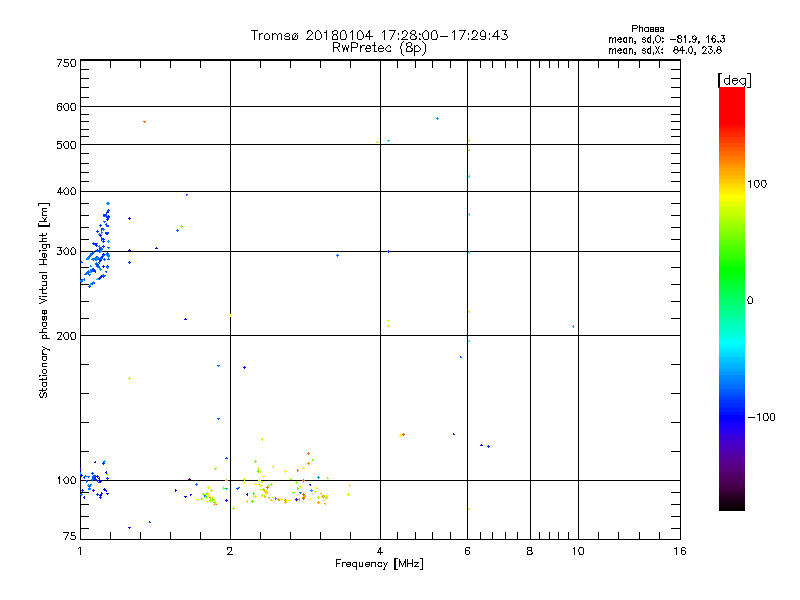
Task: Click the orange data point near 560 km
Action: pyautogui.click(x=144, y=122)
